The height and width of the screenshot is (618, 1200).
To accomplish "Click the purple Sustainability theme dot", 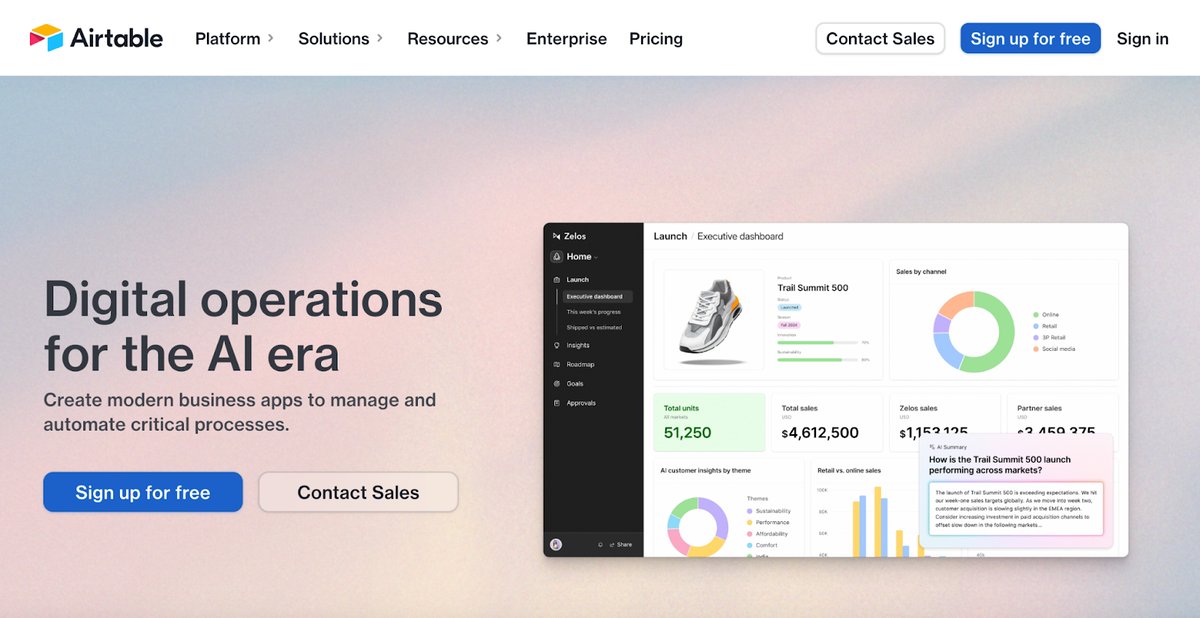I will [749, 510].
